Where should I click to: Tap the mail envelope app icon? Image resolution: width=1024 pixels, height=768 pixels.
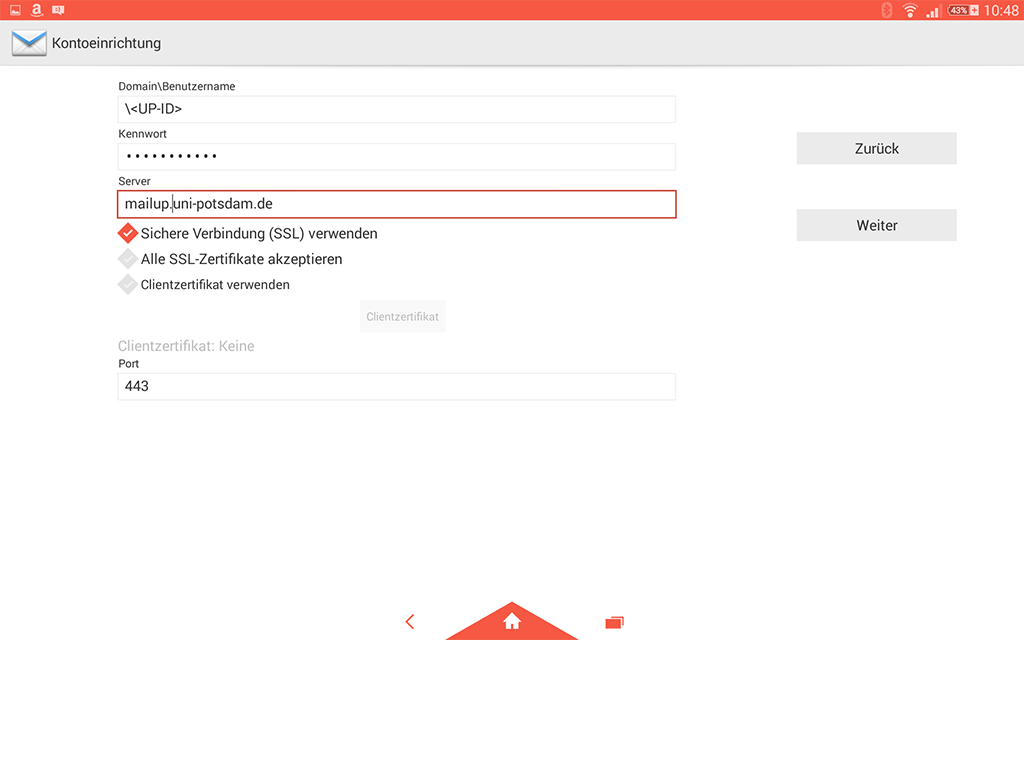tap(29, 43)
